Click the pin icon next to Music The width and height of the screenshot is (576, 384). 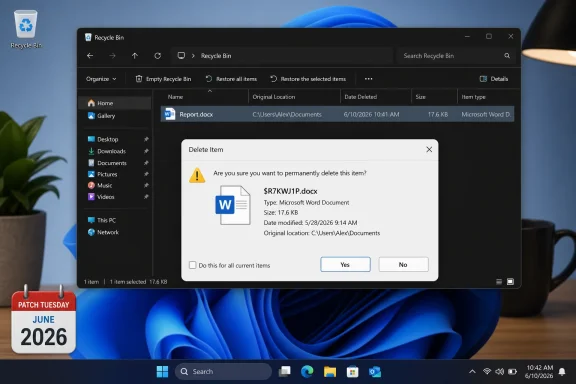[146, 186]
